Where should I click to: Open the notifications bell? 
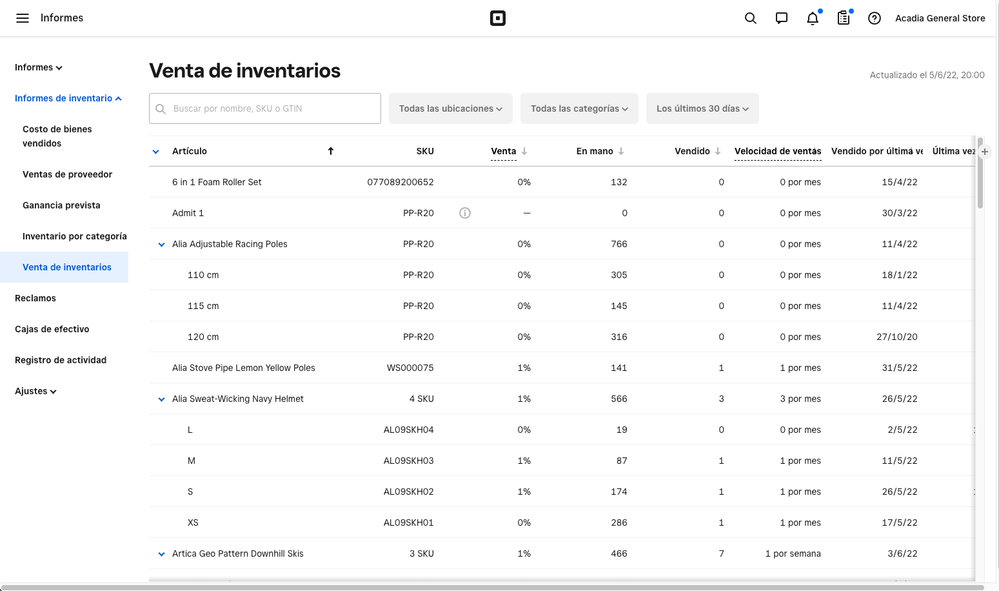click(812, 18)
